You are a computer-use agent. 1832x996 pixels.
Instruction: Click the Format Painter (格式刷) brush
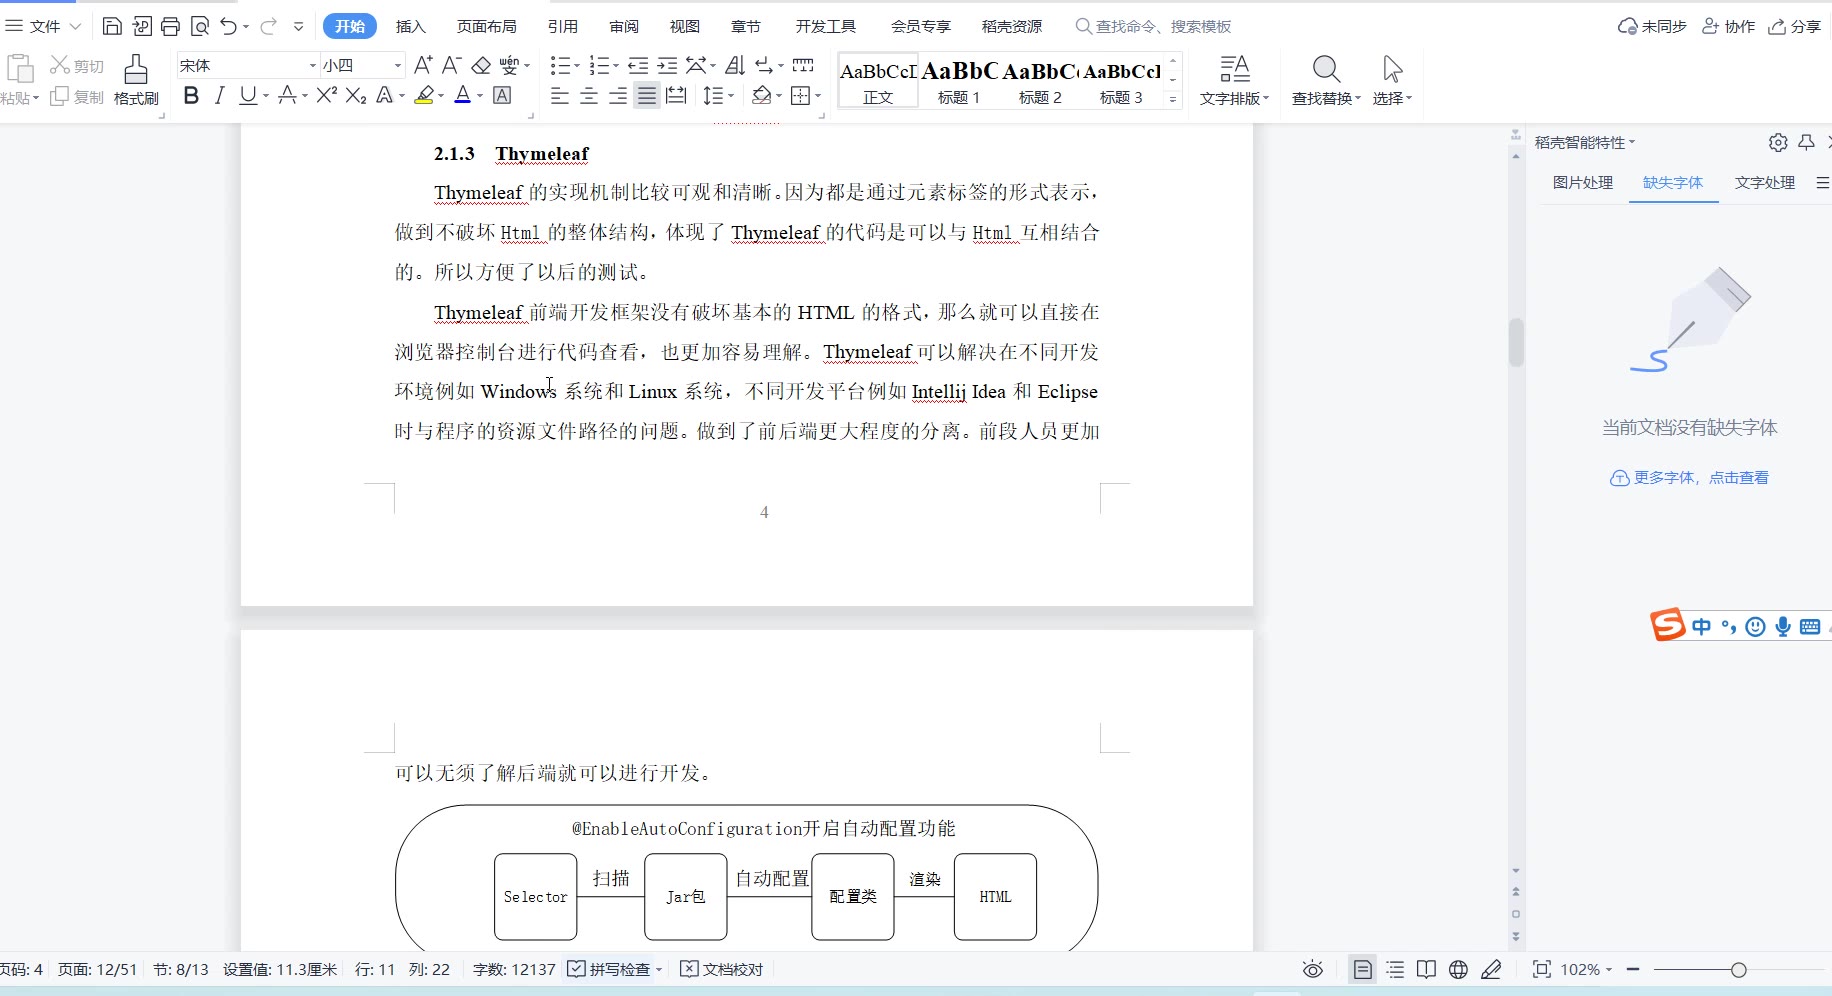click(x=136, y=80)
